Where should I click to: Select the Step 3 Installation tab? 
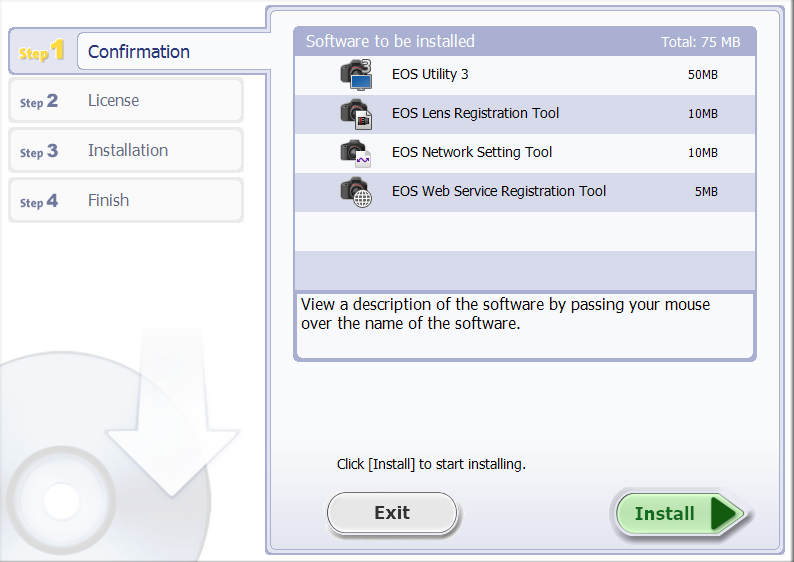[125, 151]
